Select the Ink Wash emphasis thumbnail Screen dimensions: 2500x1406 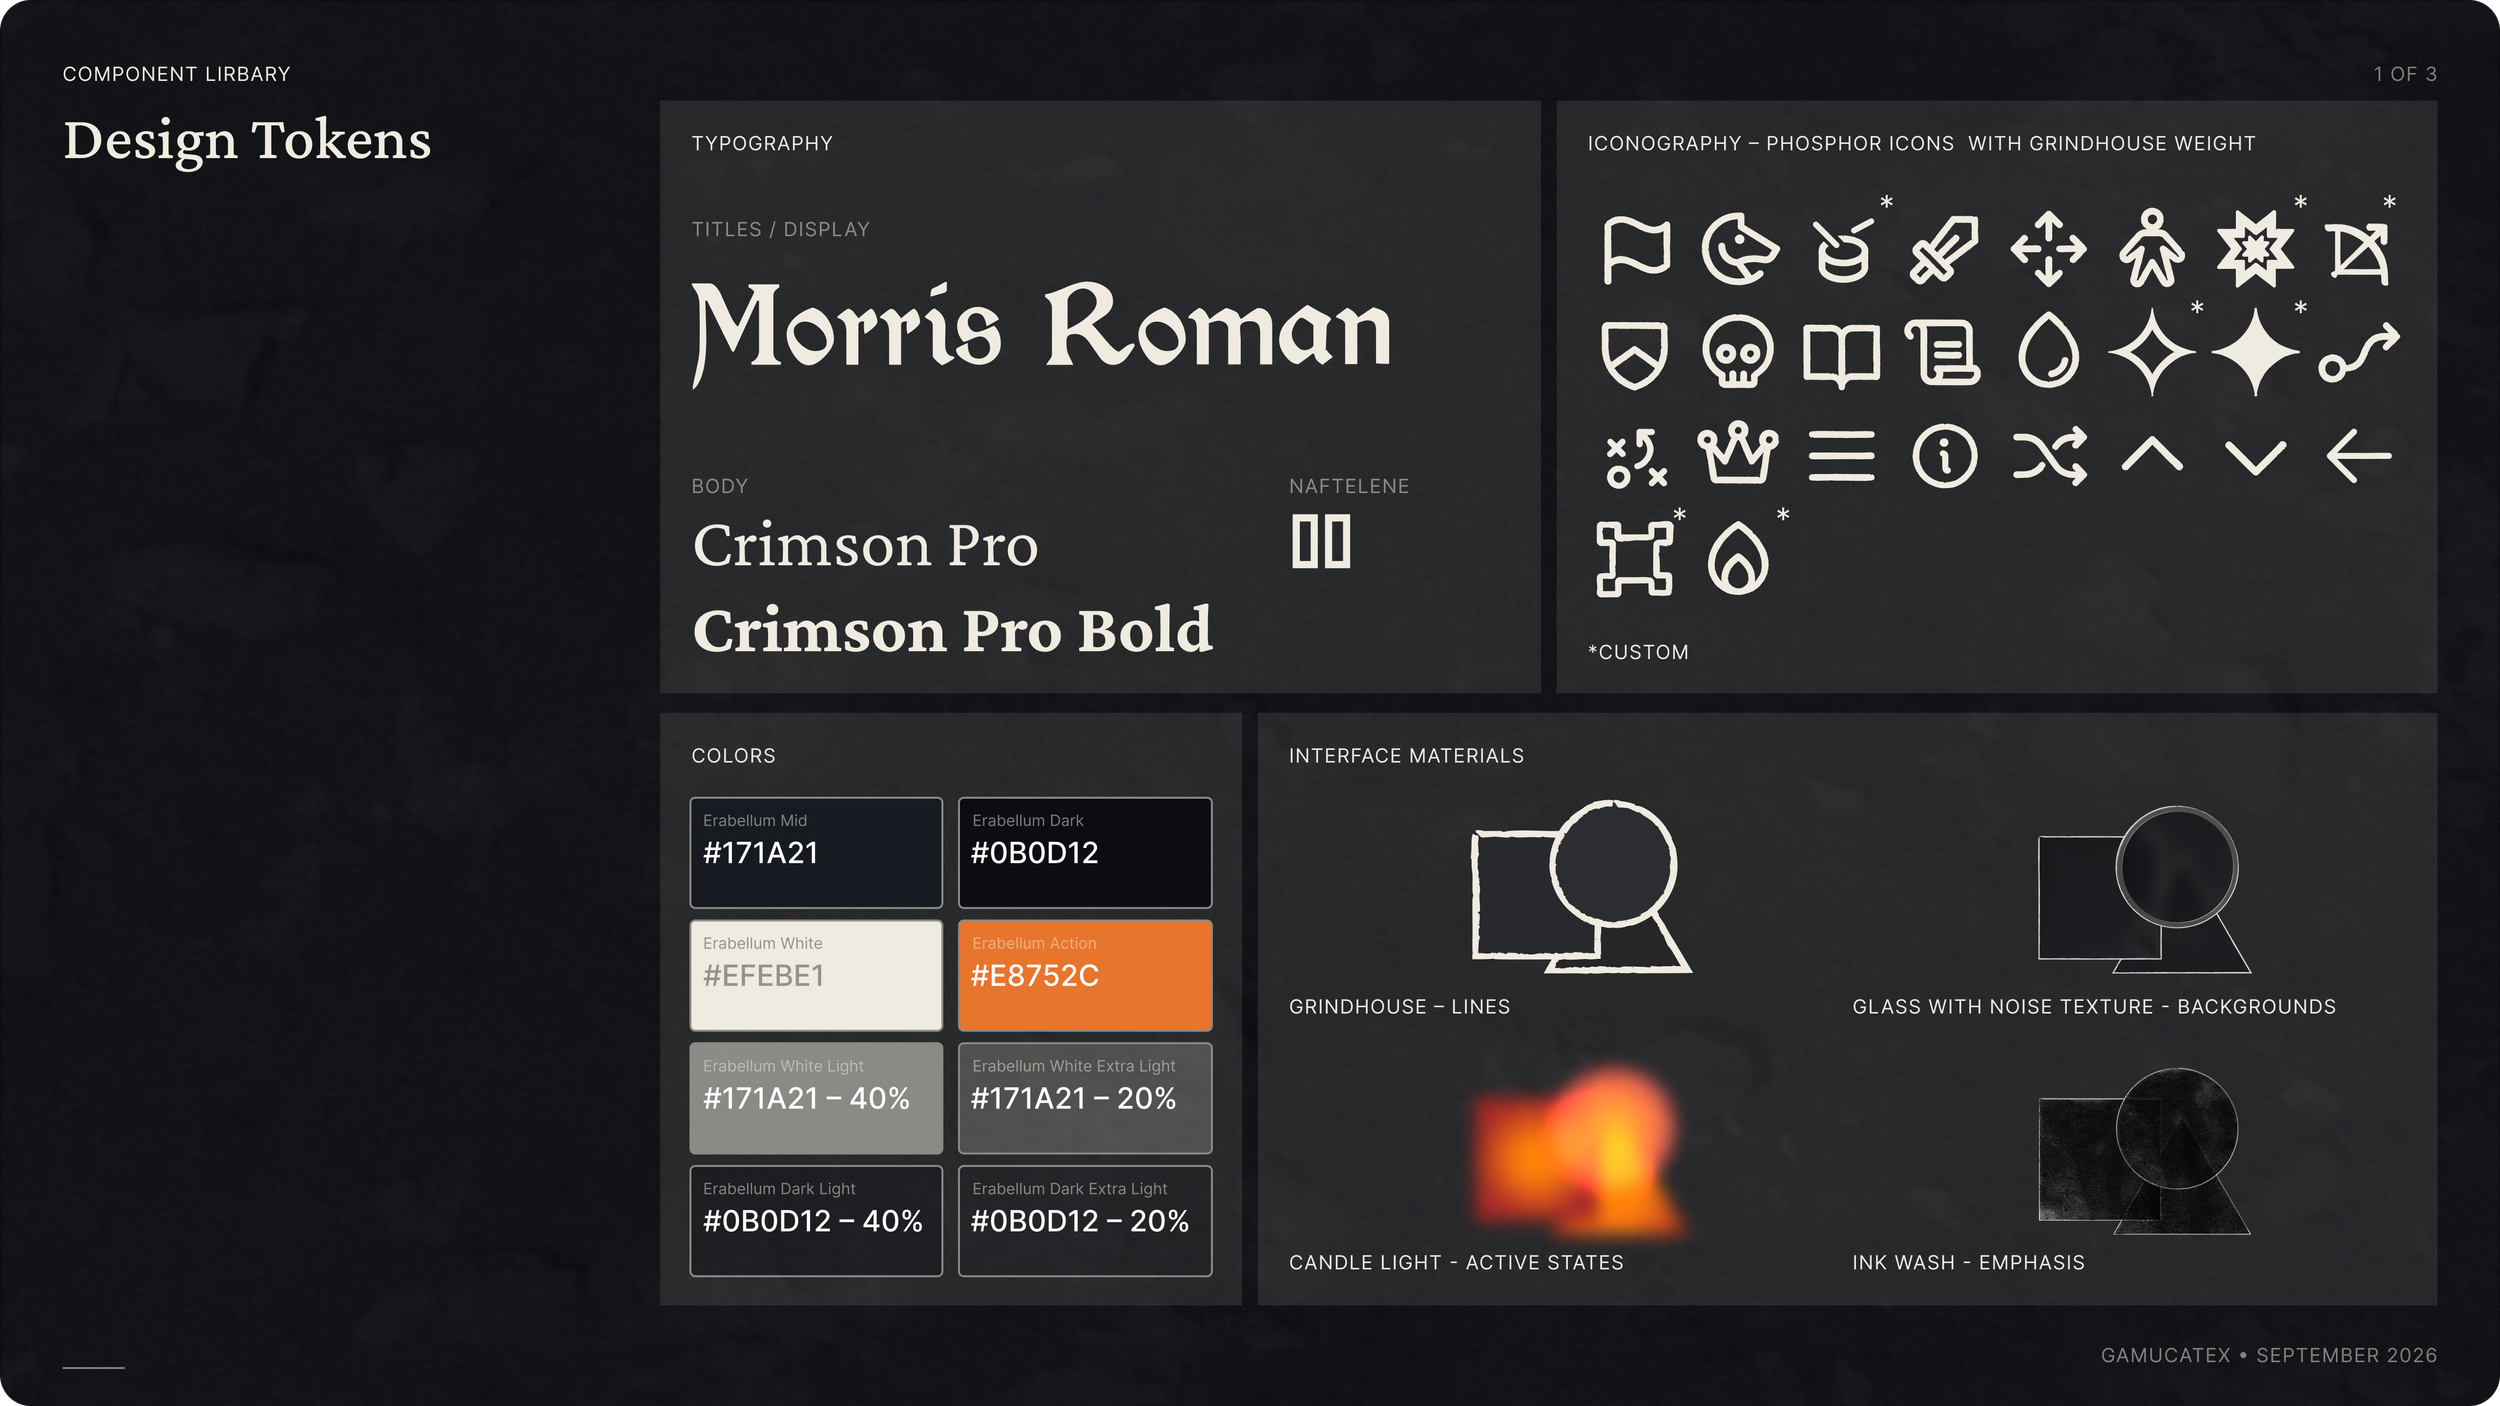(x=2144, y=1151)
